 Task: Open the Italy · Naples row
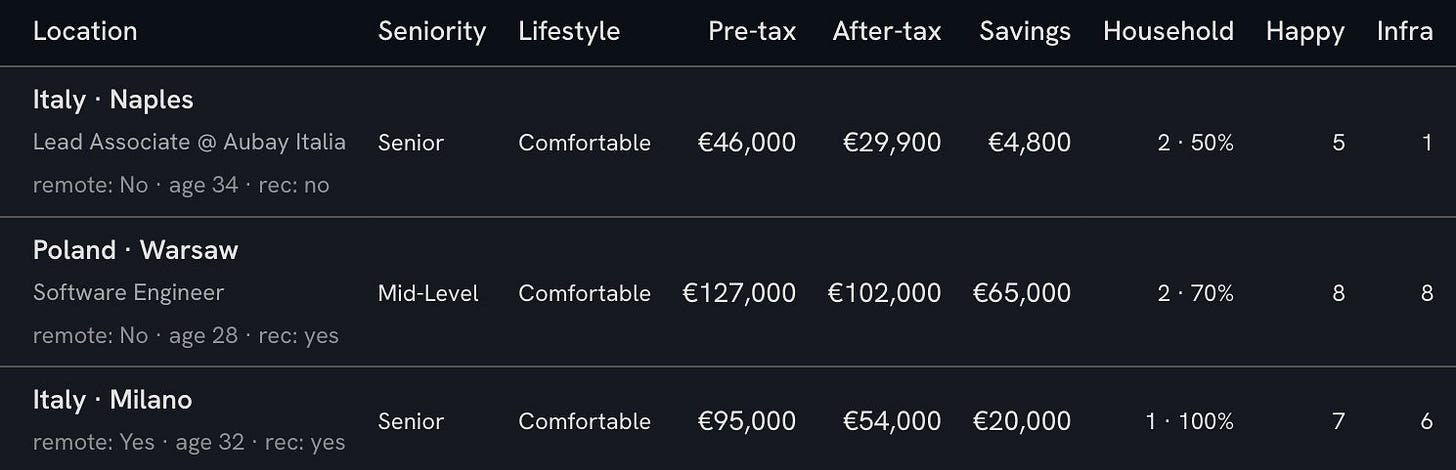(x=728, y=142)
